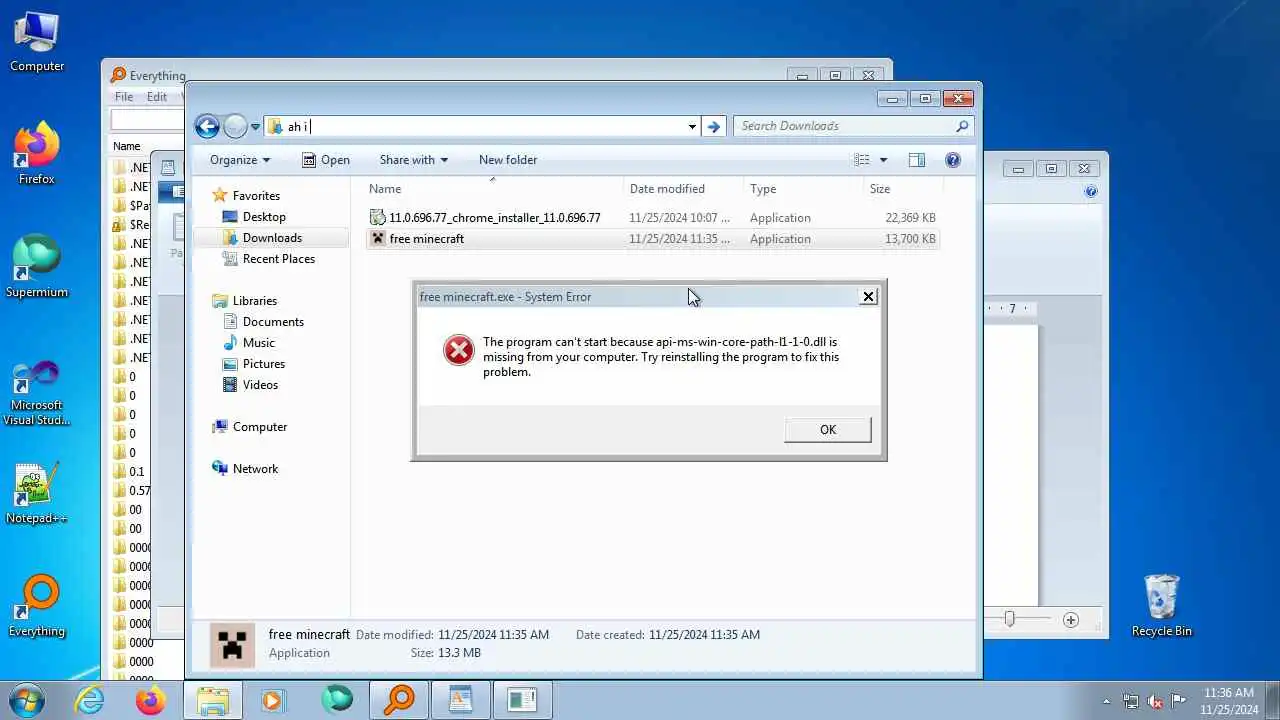
Task: Click Microsoft Visual Studio desktop icon
Action: 37,392
